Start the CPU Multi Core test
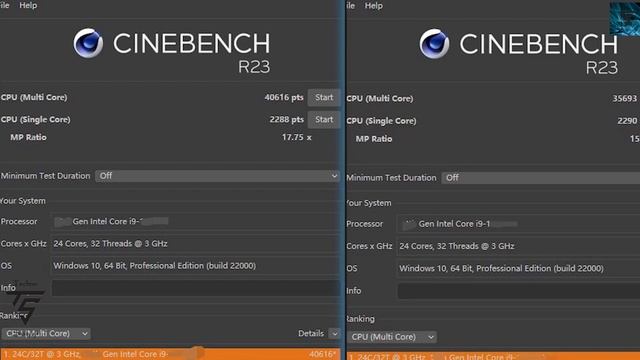 (324, 98)
